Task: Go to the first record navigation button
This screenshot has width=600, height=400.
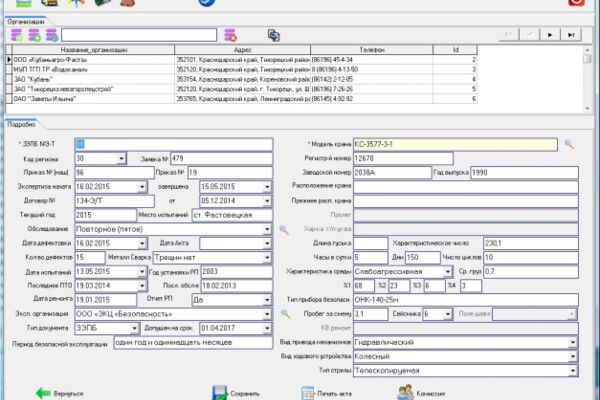Action: 509,35
